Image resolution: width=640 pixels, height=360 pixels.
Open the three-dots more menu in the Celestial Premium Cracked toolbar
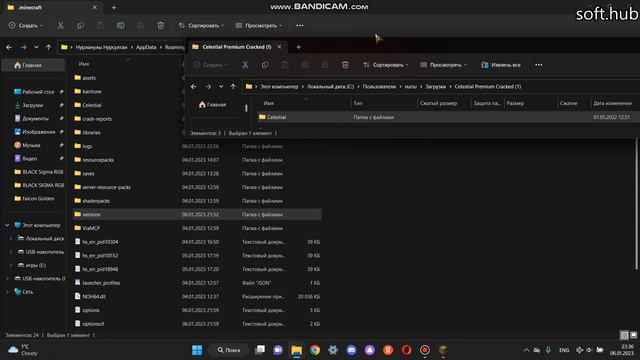coord(539,65)
